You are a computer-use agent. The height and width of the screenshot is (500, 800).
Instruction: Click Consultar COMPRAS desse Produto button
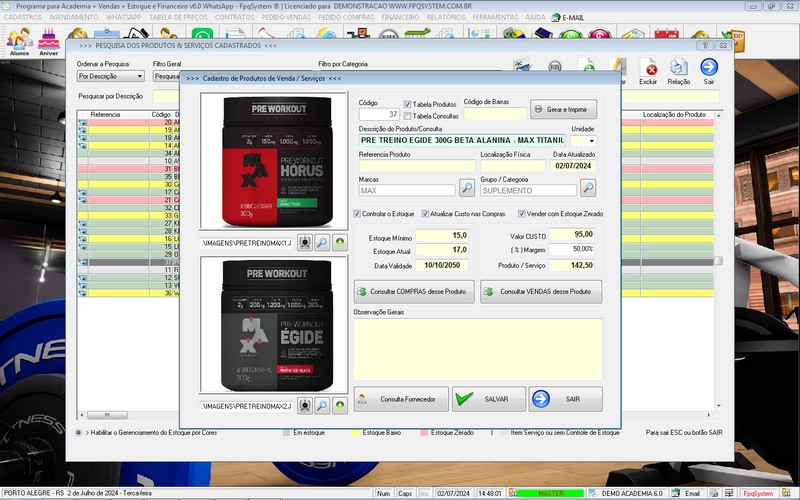414,292
